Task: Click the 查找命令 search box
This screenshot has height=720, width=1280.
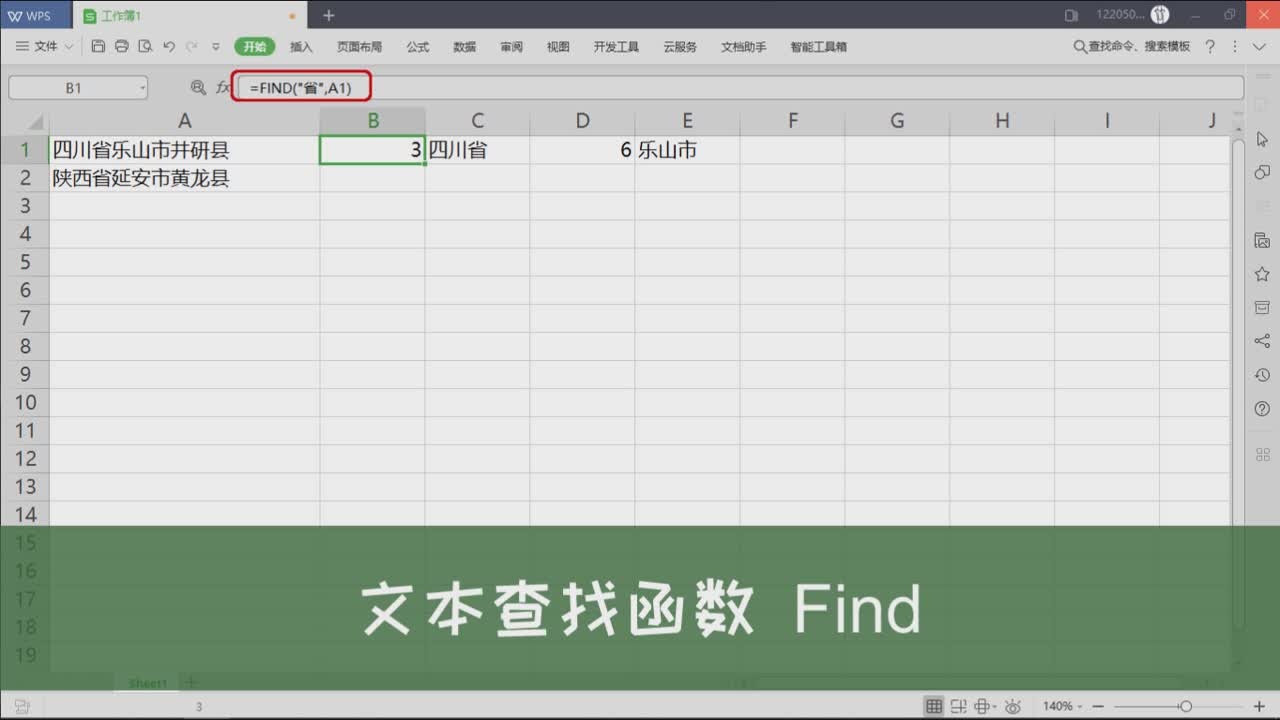Action: [x=1132, y=47]
